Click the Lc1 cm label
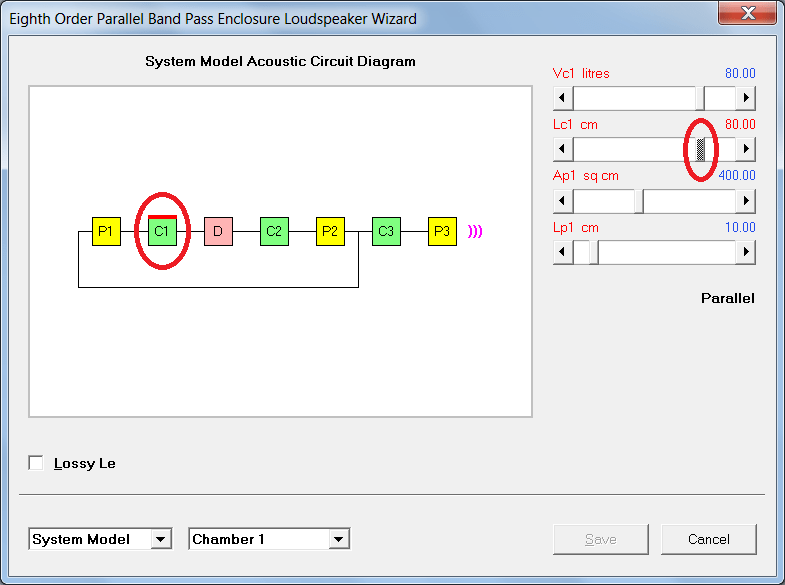The height and width of the screenshot is (585, 785). (x=575, y=125)
